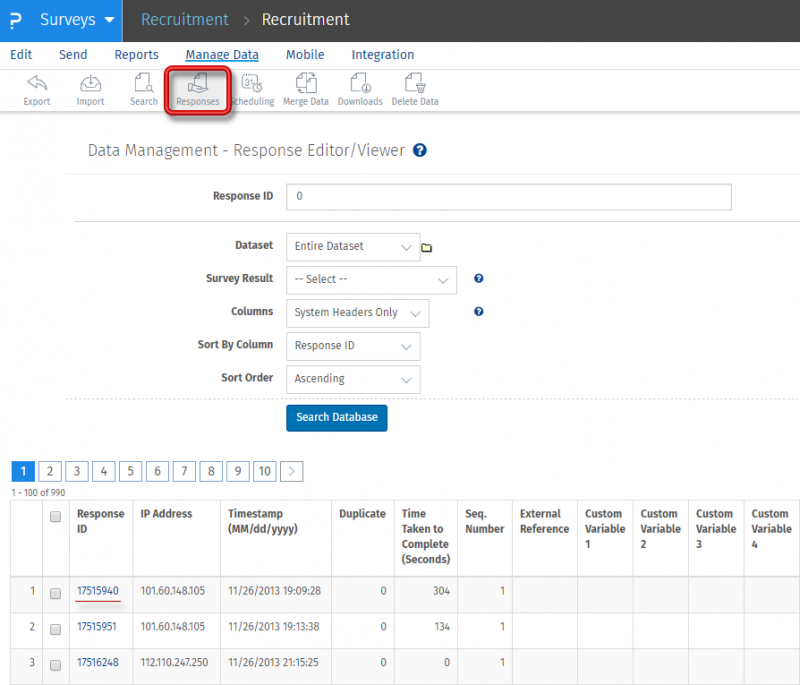Open the Merge Data tool
The width and height of the screenshot is (800, 685).
(305, 89)
